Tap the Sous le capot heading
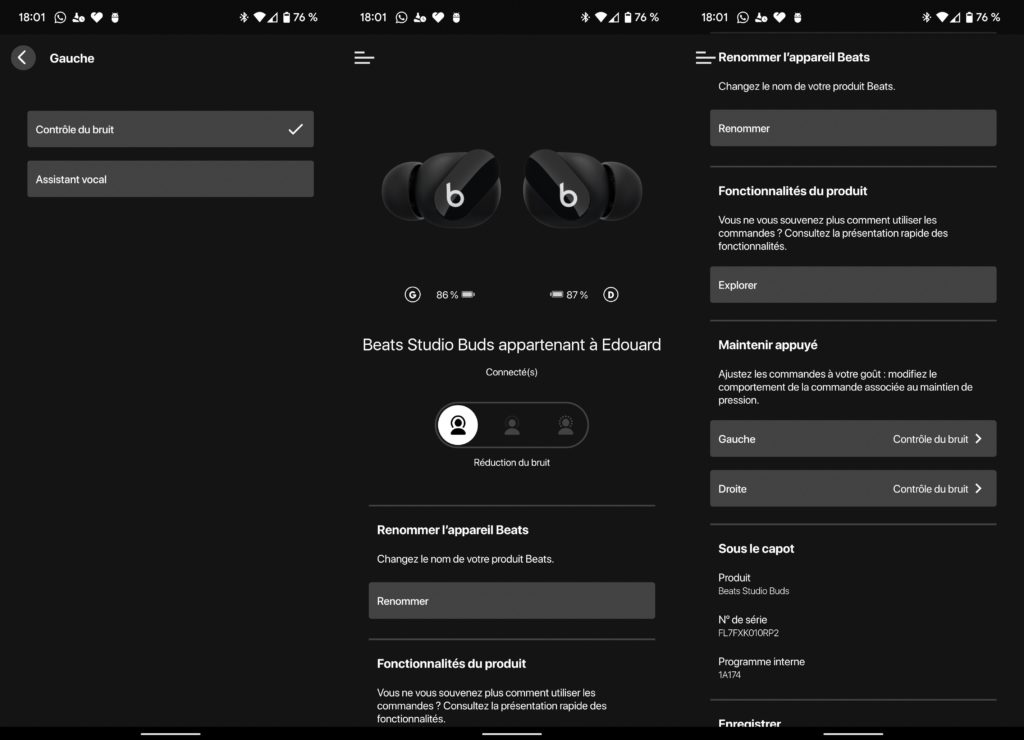This screenshot has width=1024, height=740. pyautogui.click(x=756, y=549)
